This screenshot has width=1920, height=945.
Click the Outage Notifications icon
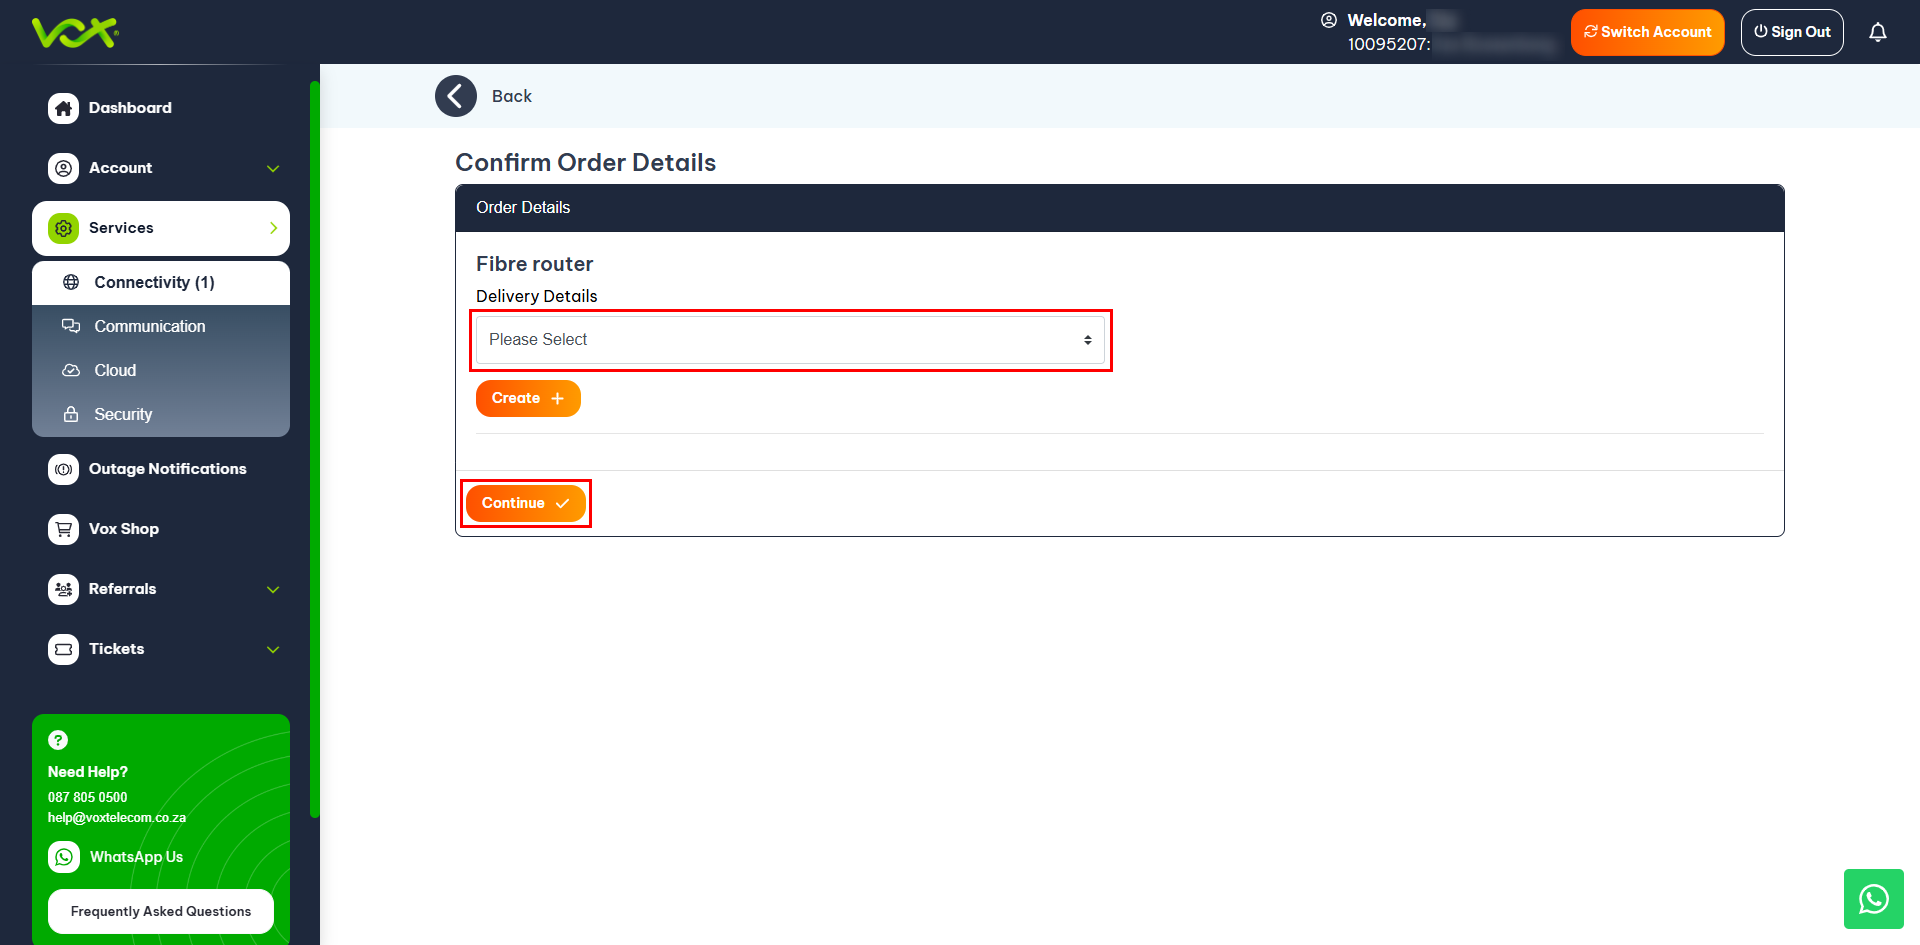(x=64, y=469)
